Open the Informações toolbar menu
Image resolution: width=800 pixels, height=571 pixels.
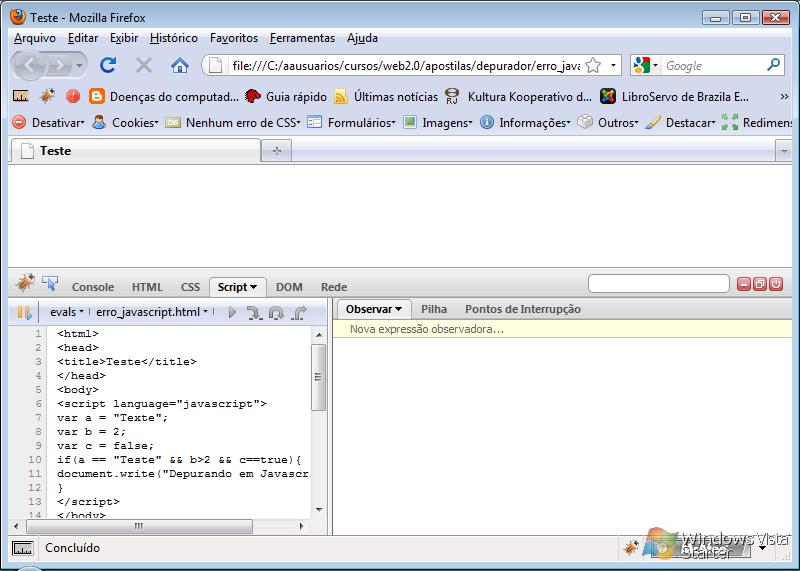525,122
